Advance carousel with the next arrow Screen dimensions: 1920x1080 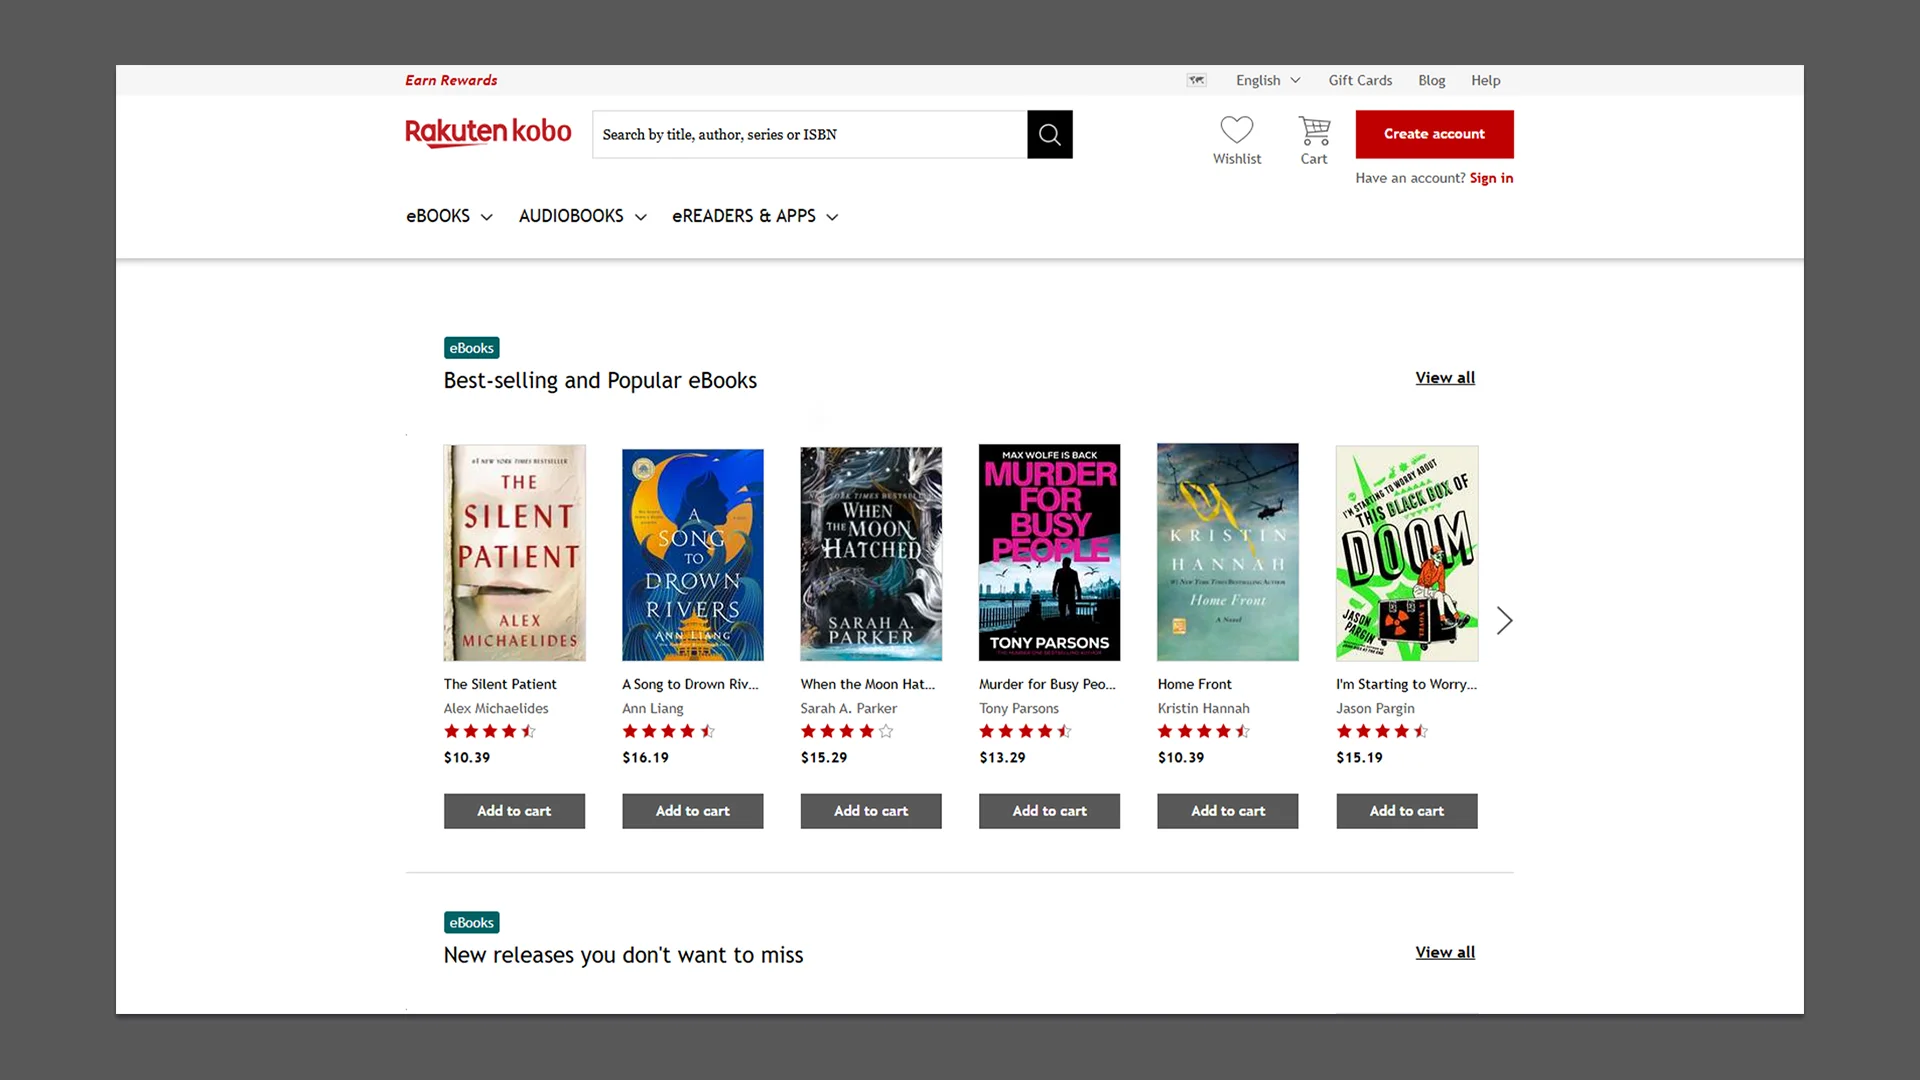pos(1504,620)
